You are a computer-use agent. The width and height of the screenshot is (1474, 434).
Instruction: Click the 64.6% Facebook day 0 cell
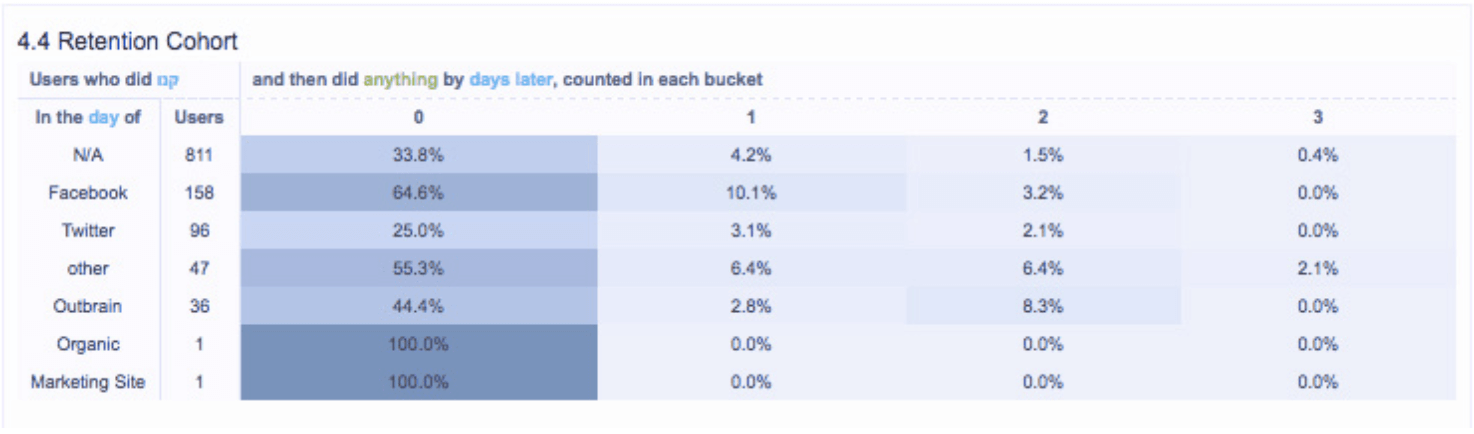[x=418, y=193]
